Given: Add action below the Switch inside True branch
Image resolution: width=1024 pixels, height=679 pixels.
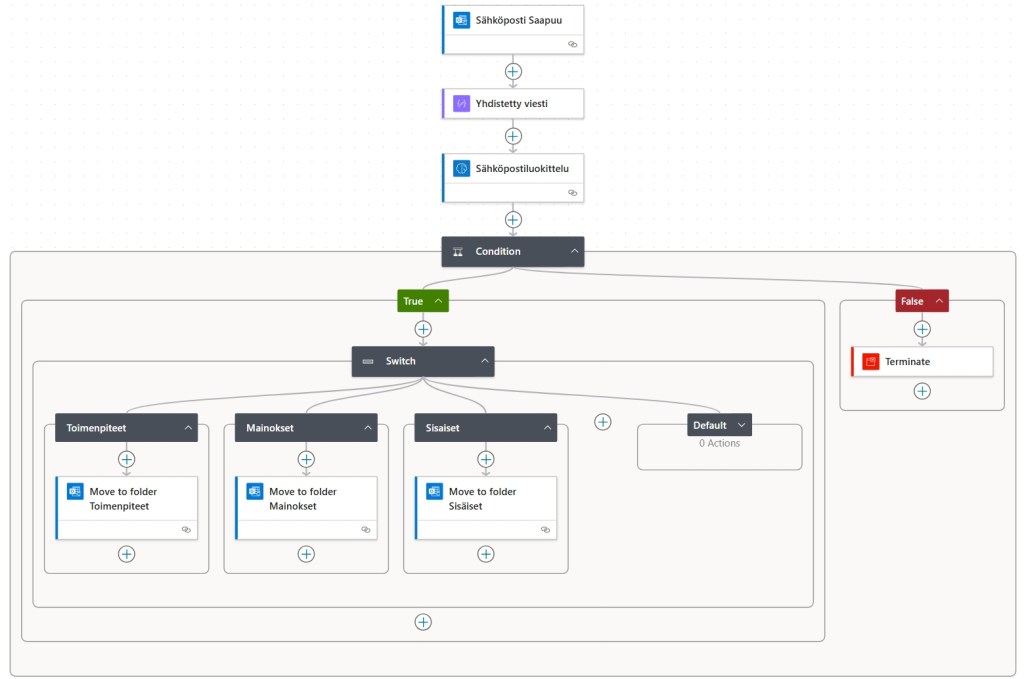Looking at the screenshot, I should (x=423, y=622).
